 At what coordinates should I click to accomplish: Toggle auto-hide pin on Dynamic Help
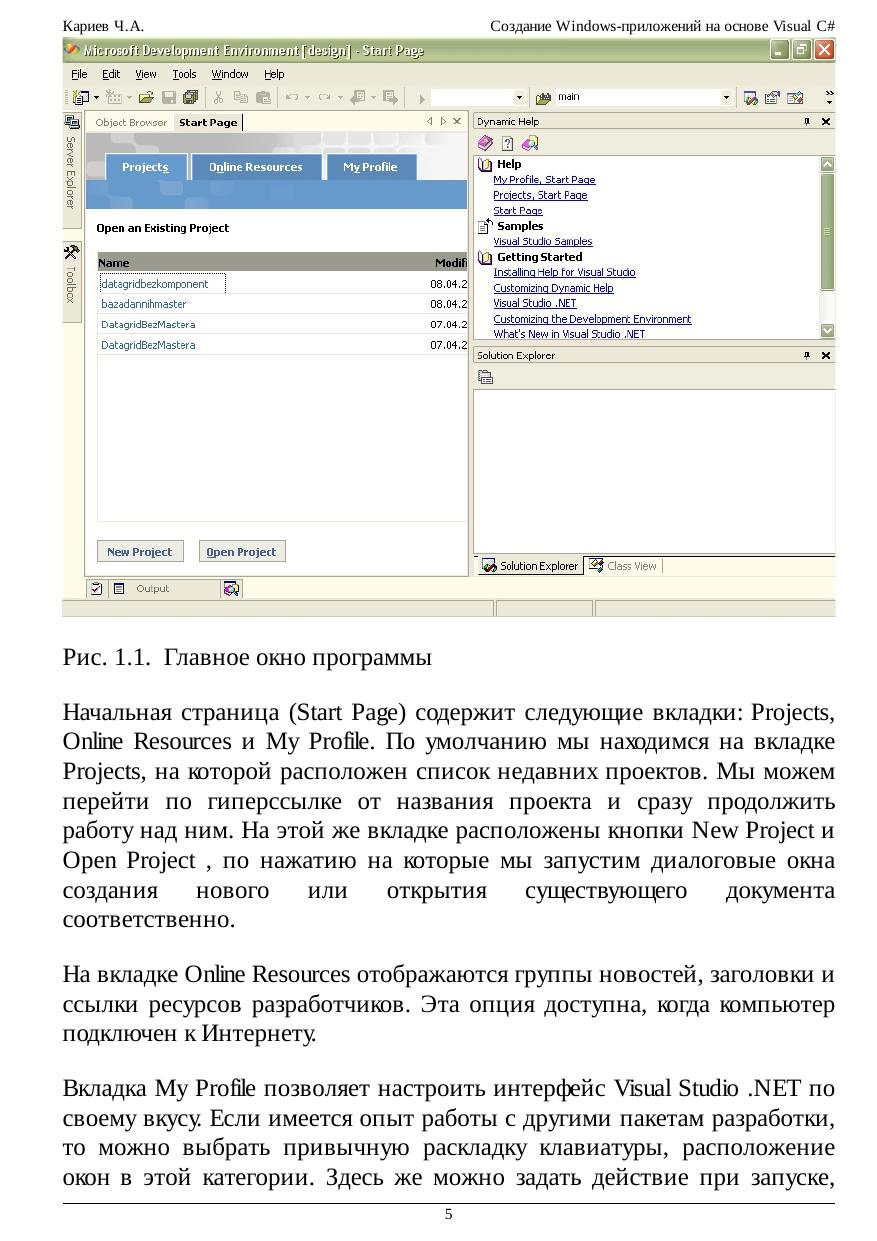[x=807, y=121]
